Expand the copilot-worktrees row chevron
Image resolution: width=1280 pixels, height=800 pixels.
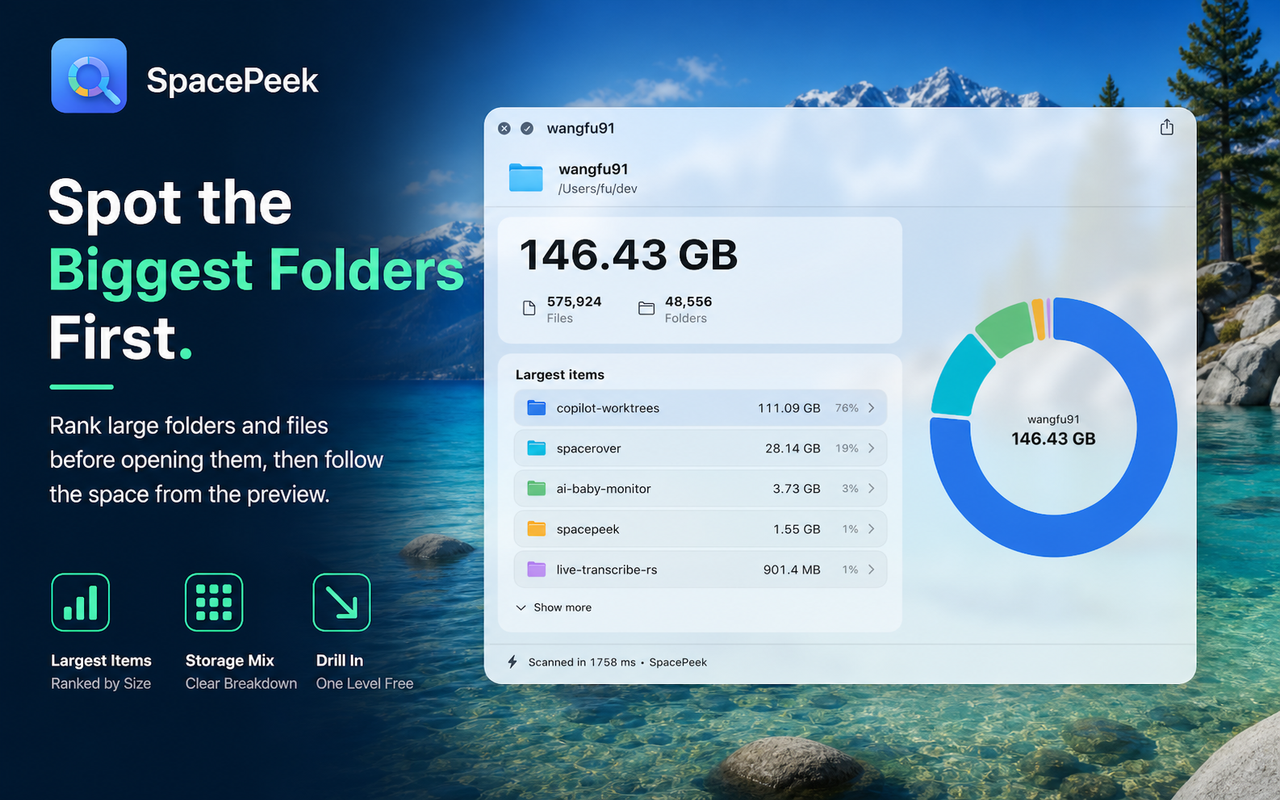click(871, 408)
